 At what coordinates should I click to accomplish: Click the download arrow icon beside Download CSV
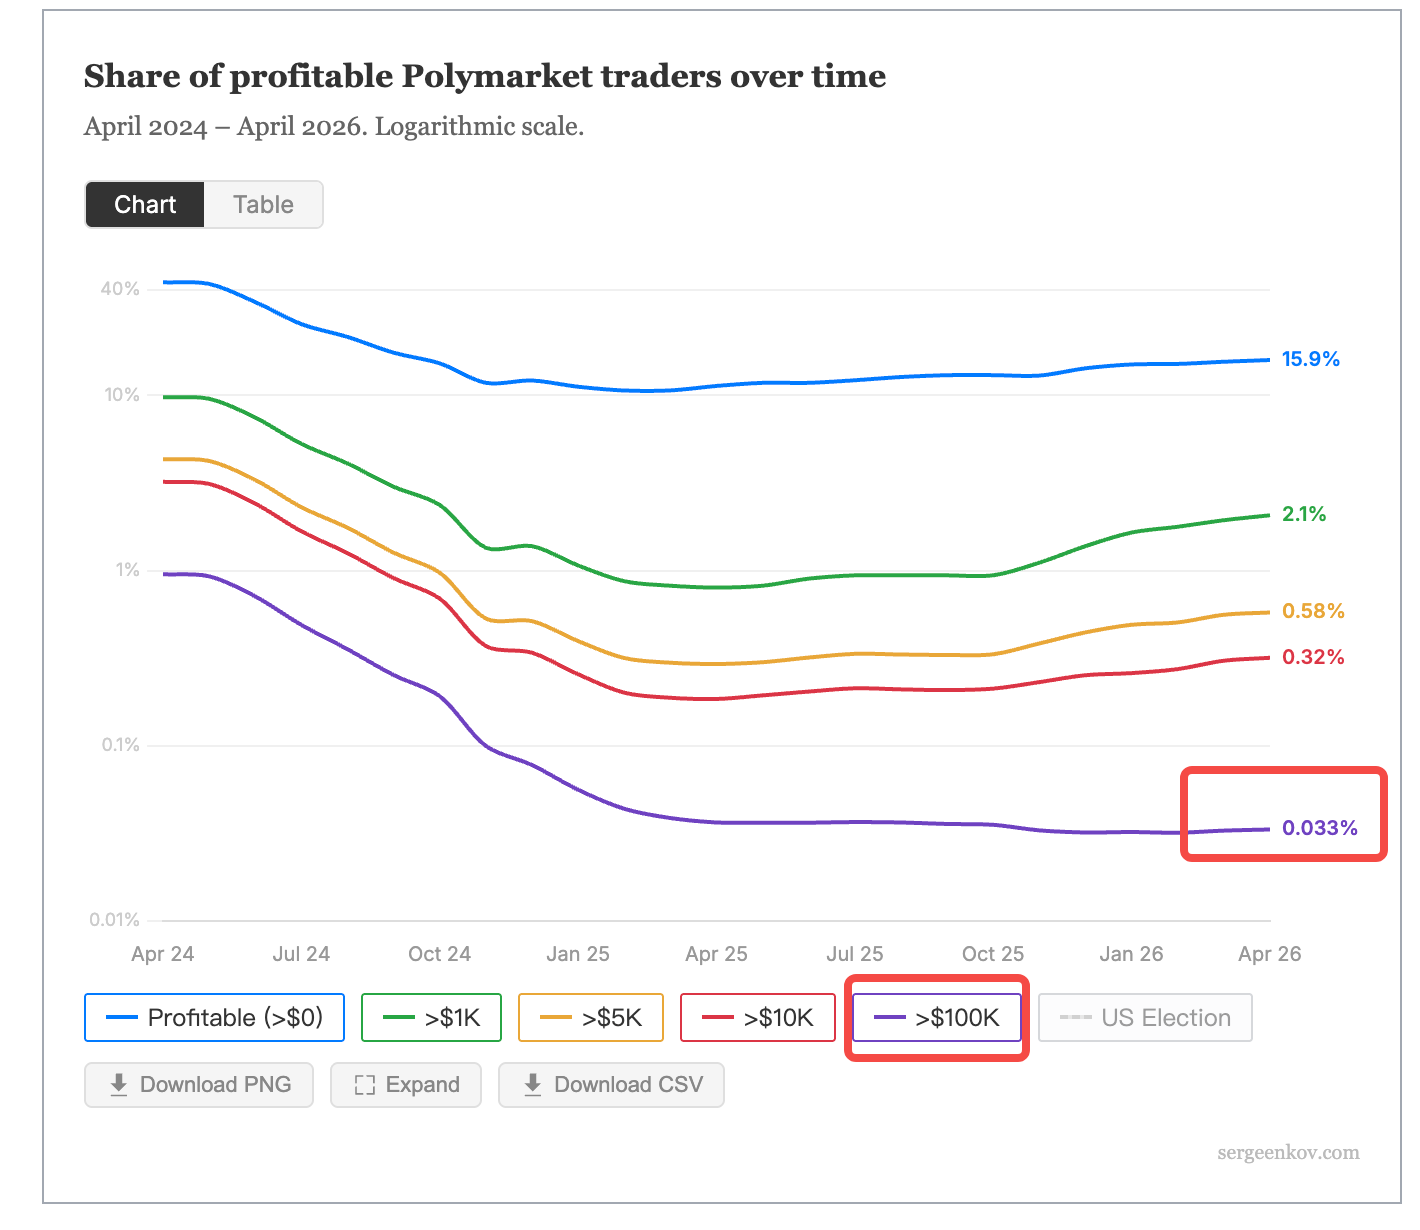[533, 1085]
